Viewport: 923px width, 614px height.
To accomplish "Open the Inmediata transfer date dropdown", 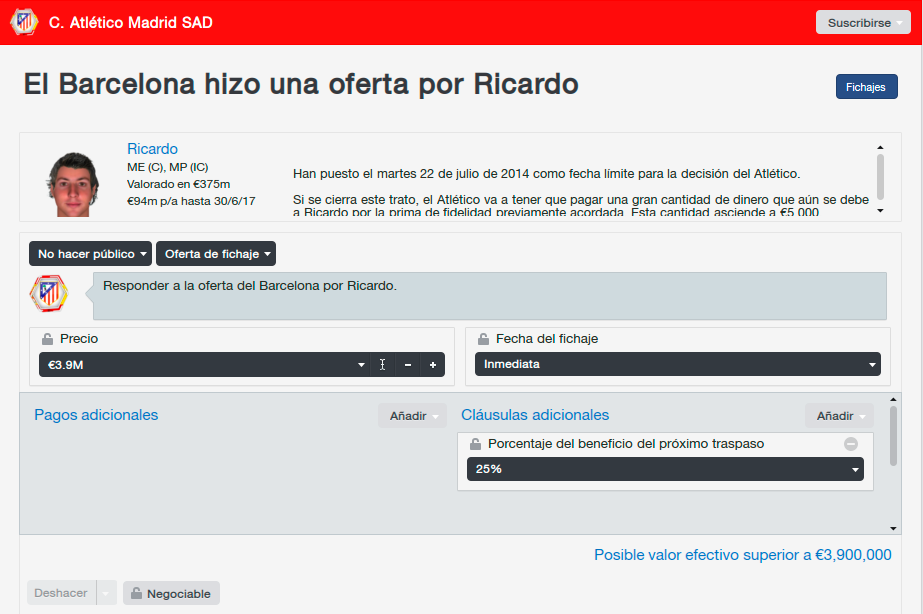I will (678, 364).
